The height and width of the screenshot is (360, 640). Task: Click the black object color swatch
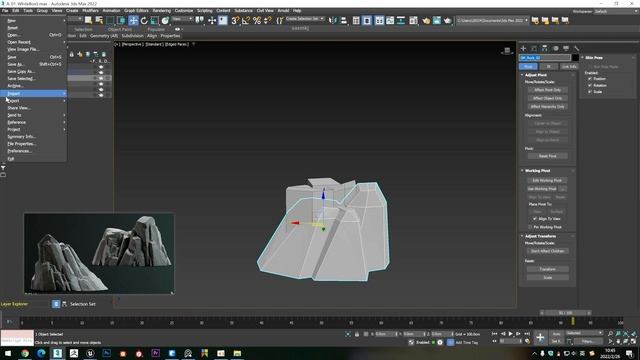[x=575, y=58]
